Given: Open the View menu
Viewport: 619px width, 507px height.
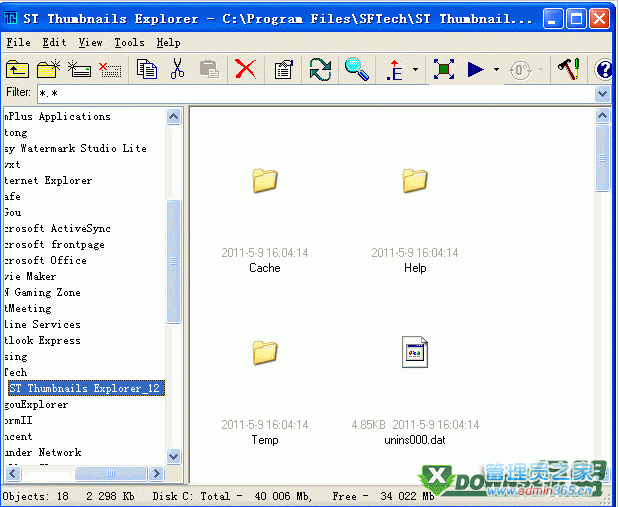Looking at the screenshot, I should [x=90, y=42].
